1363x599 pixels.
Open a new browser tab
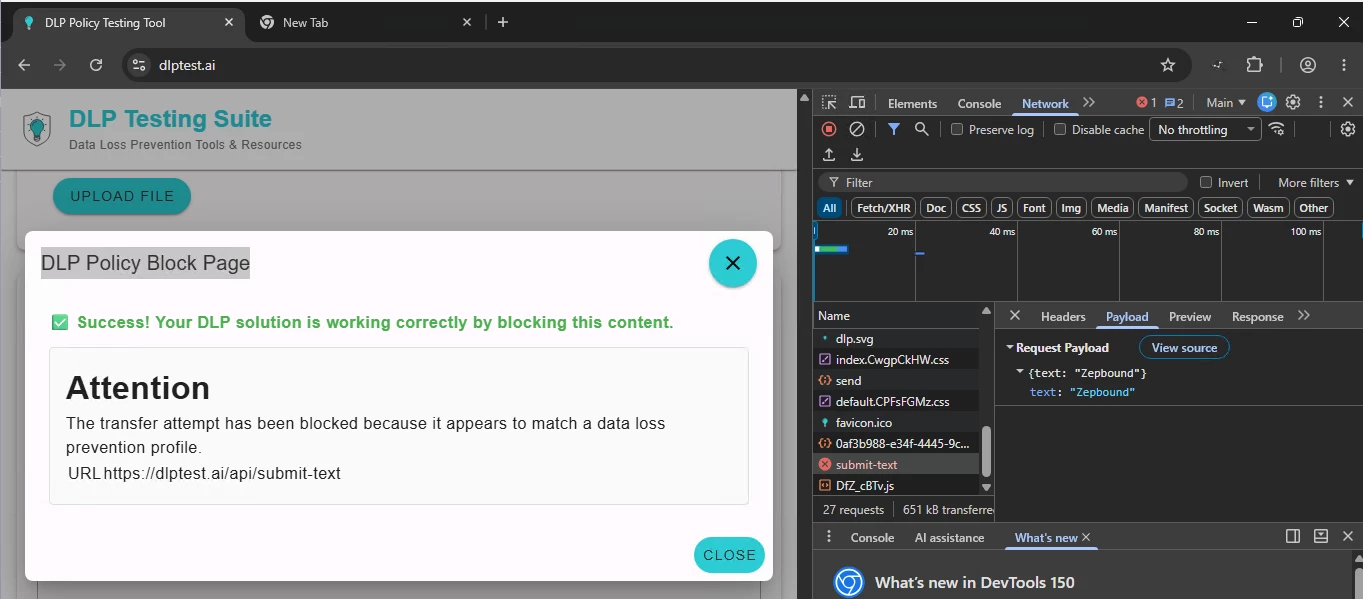pos(503,22)
